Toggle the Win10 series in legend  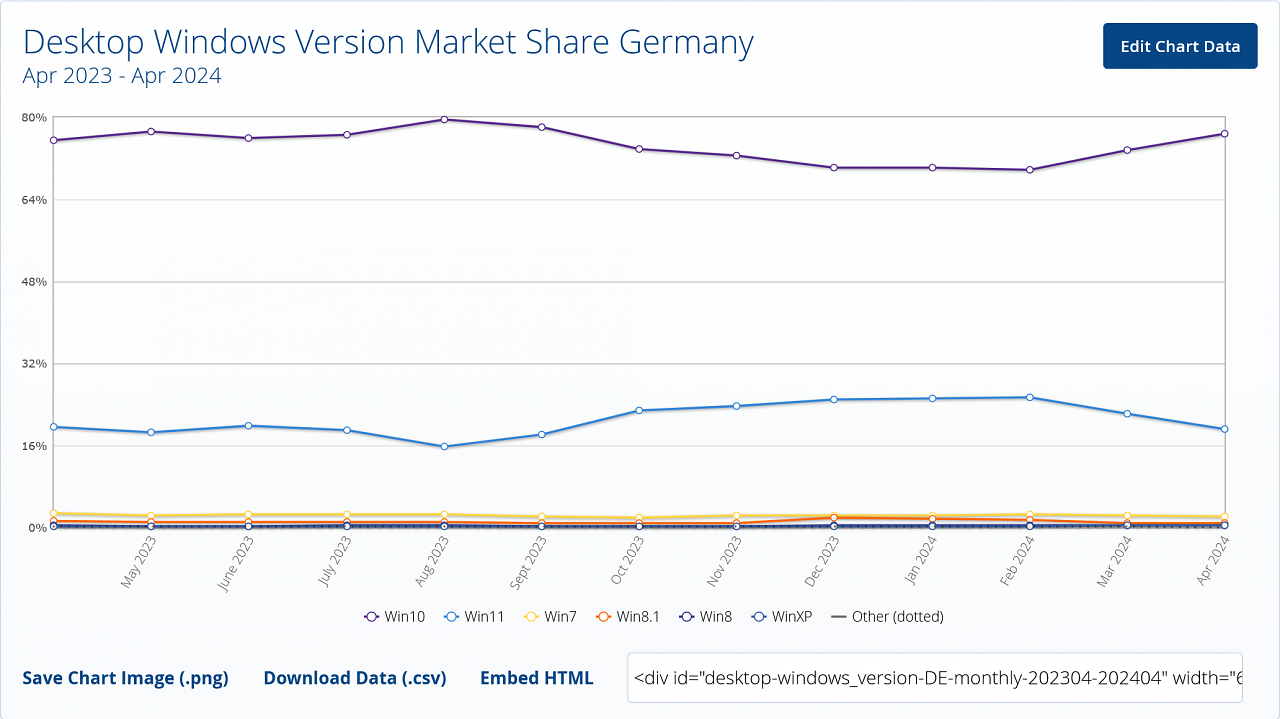[394, 617]
